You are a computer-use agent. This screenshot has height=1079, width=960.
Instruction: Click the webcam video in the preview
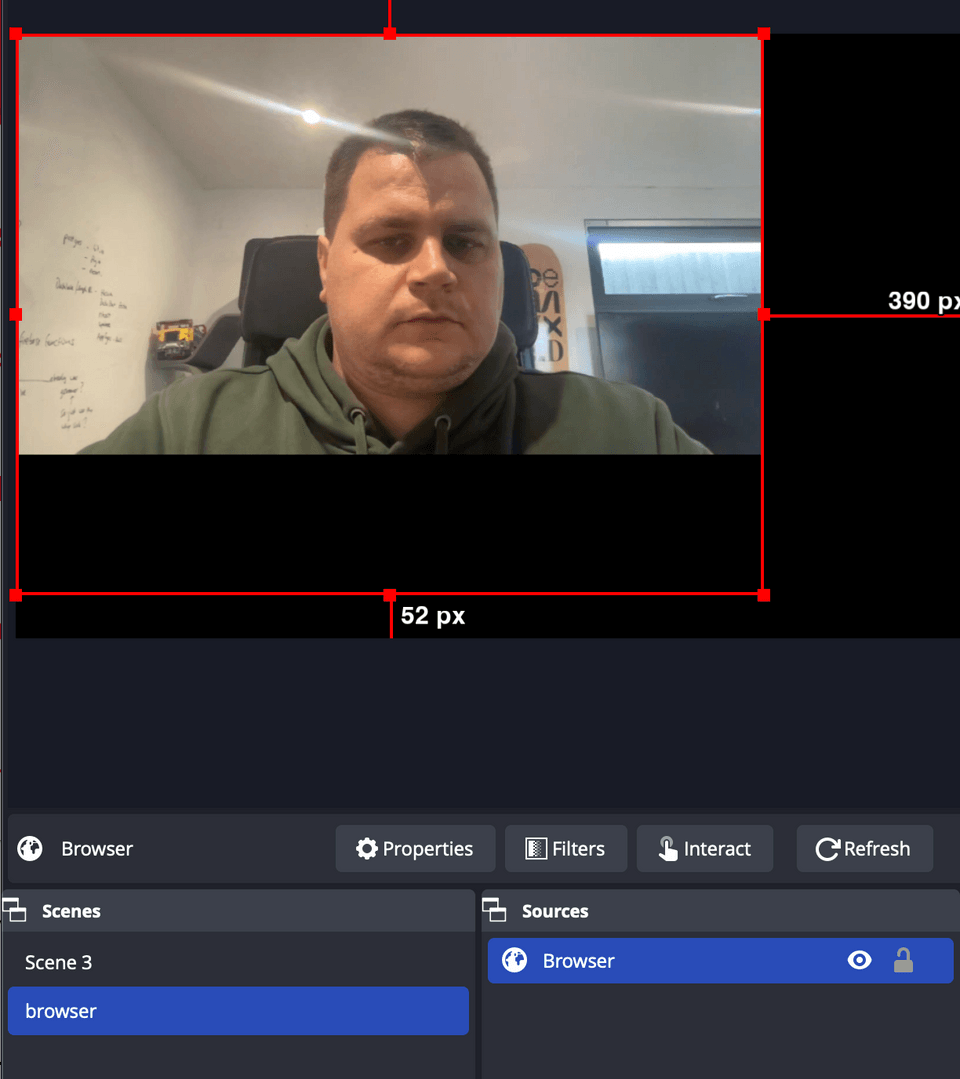click(390, 250)
